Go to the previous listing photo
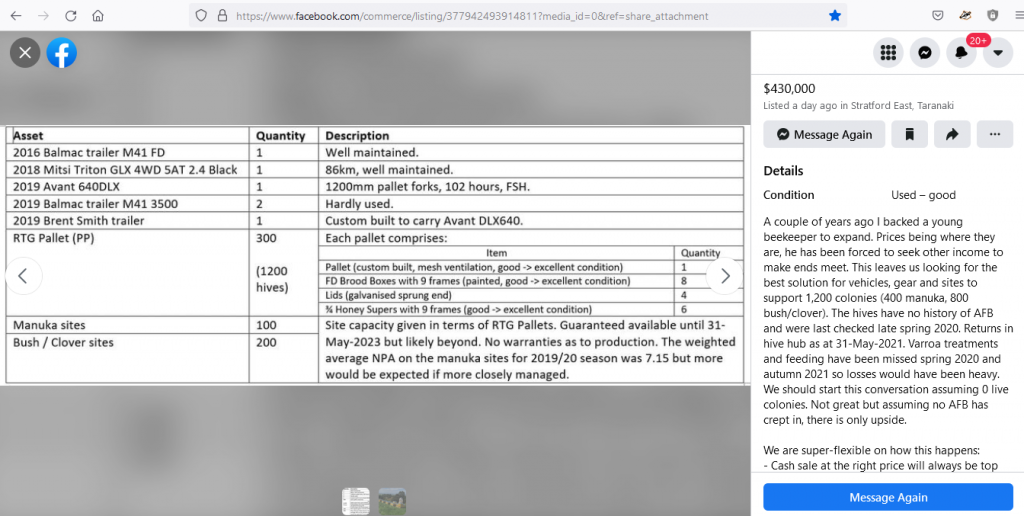Viewport: 1024px width, 516px height. (x=24, y=276)
